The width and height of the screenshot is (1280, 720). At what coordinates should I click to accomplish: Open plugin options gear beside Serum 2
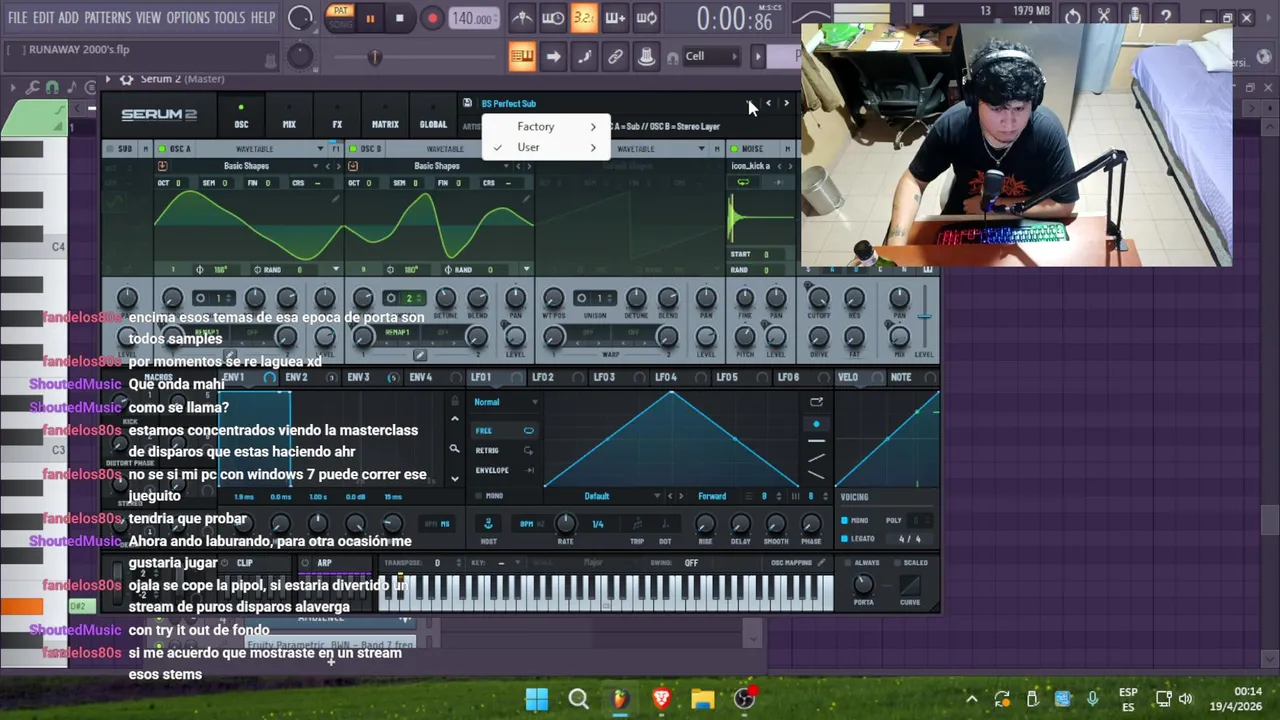click(126, 78)
